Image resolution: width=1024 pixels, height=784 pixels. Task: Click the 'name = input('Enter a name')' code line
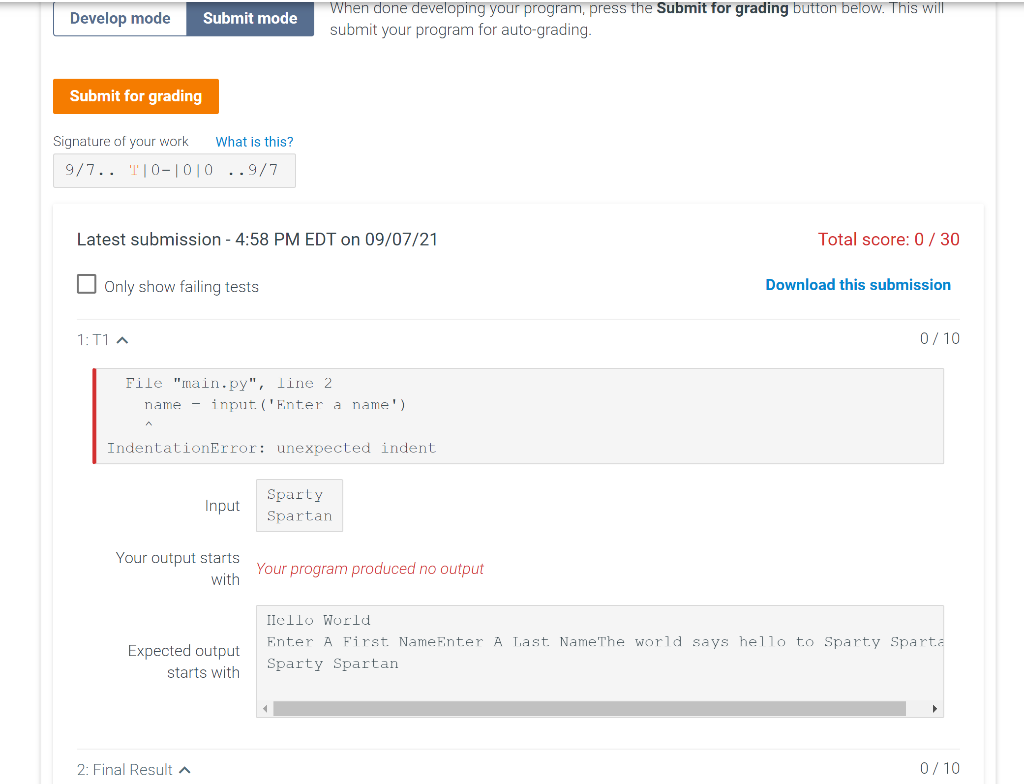(x=275, y=405)
